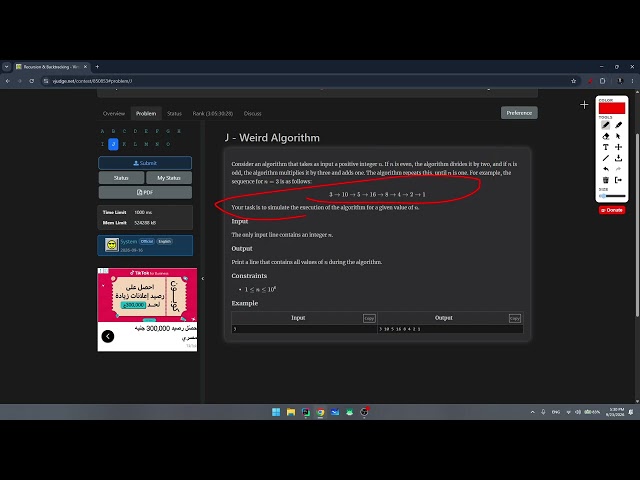Open the PDF version of the problem
Image resolution: width=640 pixels, height=480 pixels.
tap(145, 192)
